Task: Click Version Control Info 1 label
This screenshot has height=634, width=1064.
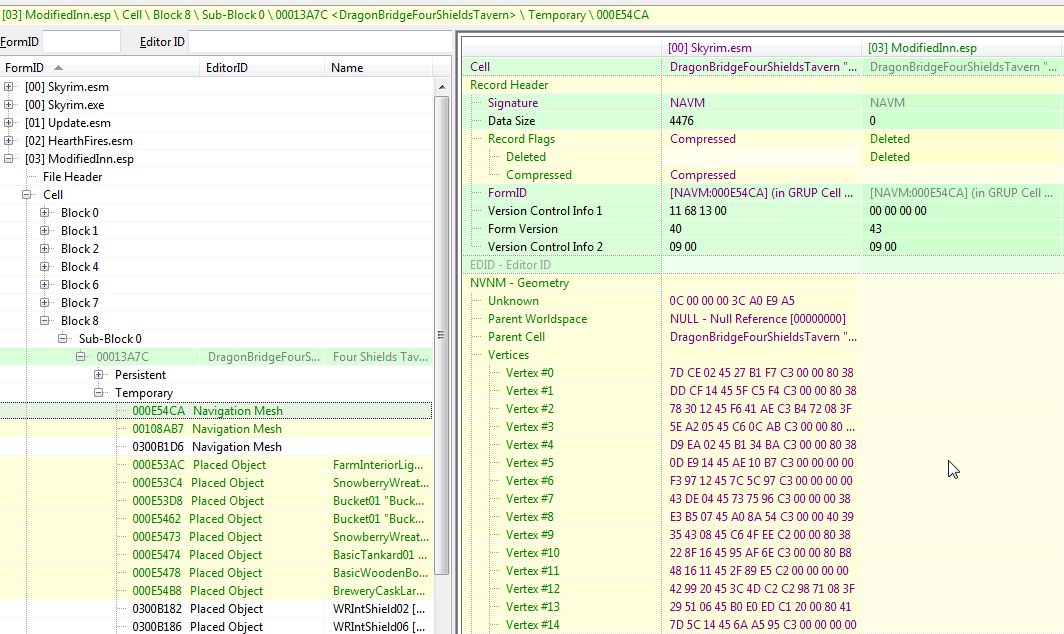Action: (545, 210)
